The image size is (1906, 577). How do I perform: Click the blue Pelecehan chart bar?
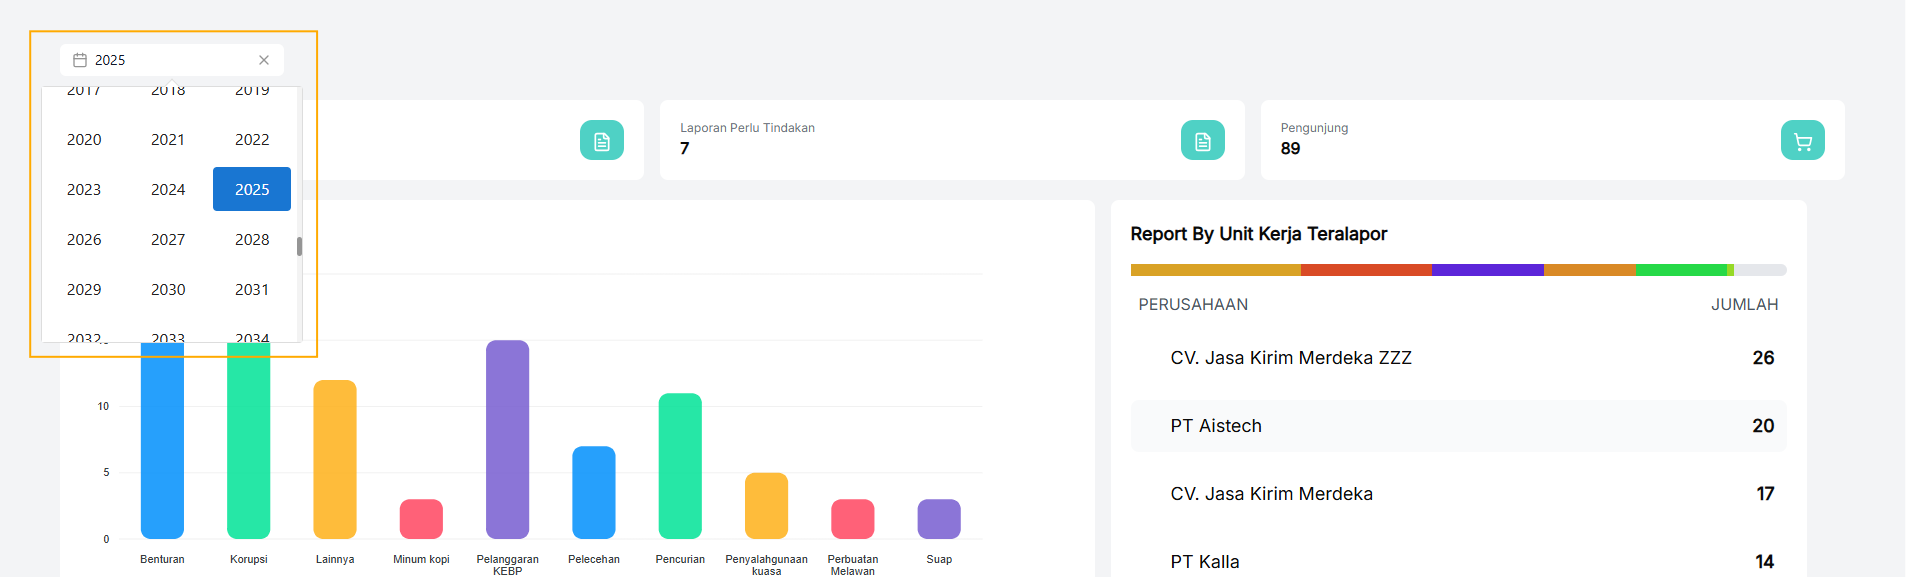(x=593, y=492)
